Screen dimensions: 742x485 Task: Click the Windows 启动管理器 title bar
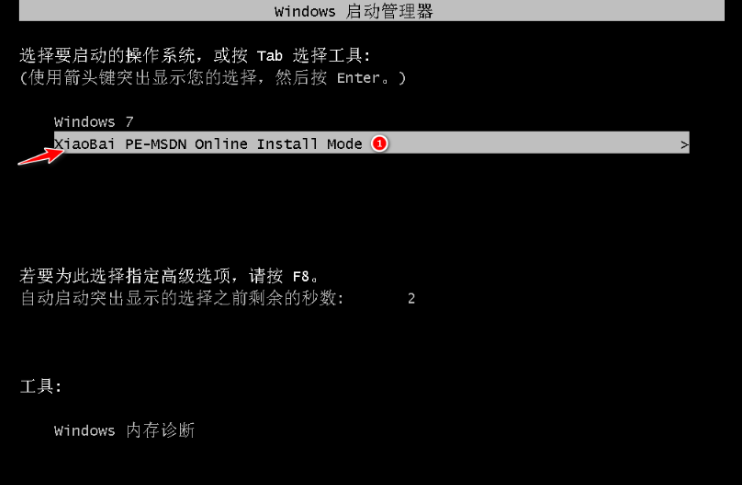(371, 10)
